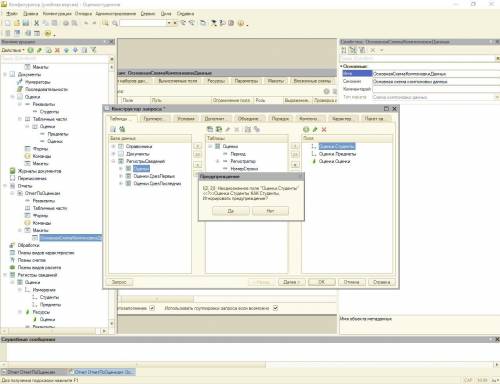Viewport: 500px width, 384px height.
Task: Click sort icon in Properties panel toolbar
Action: coord(344,50)
